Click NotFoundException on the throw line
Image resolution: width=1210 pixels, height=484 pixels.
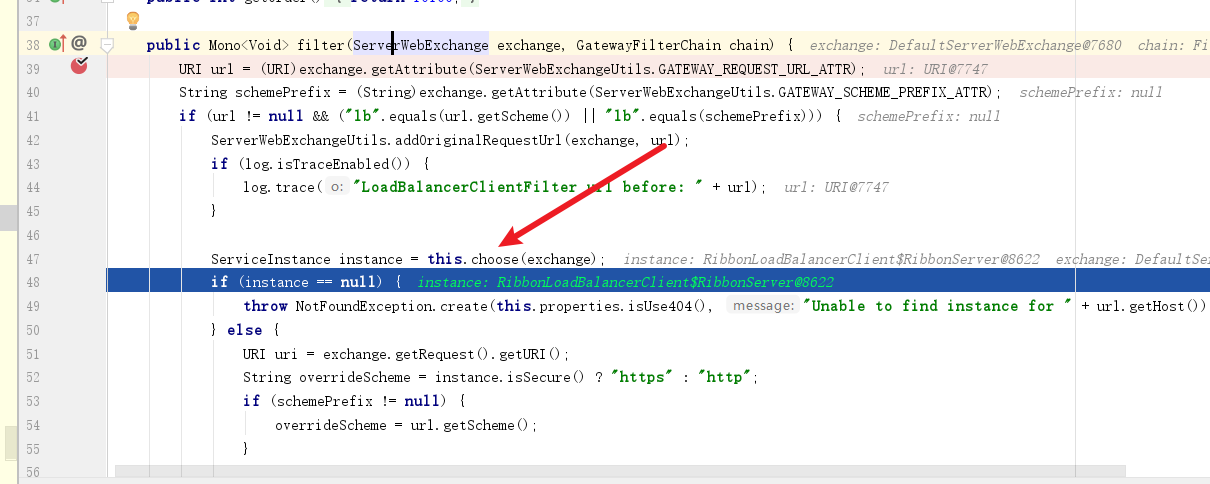click(x=364, y=306)
